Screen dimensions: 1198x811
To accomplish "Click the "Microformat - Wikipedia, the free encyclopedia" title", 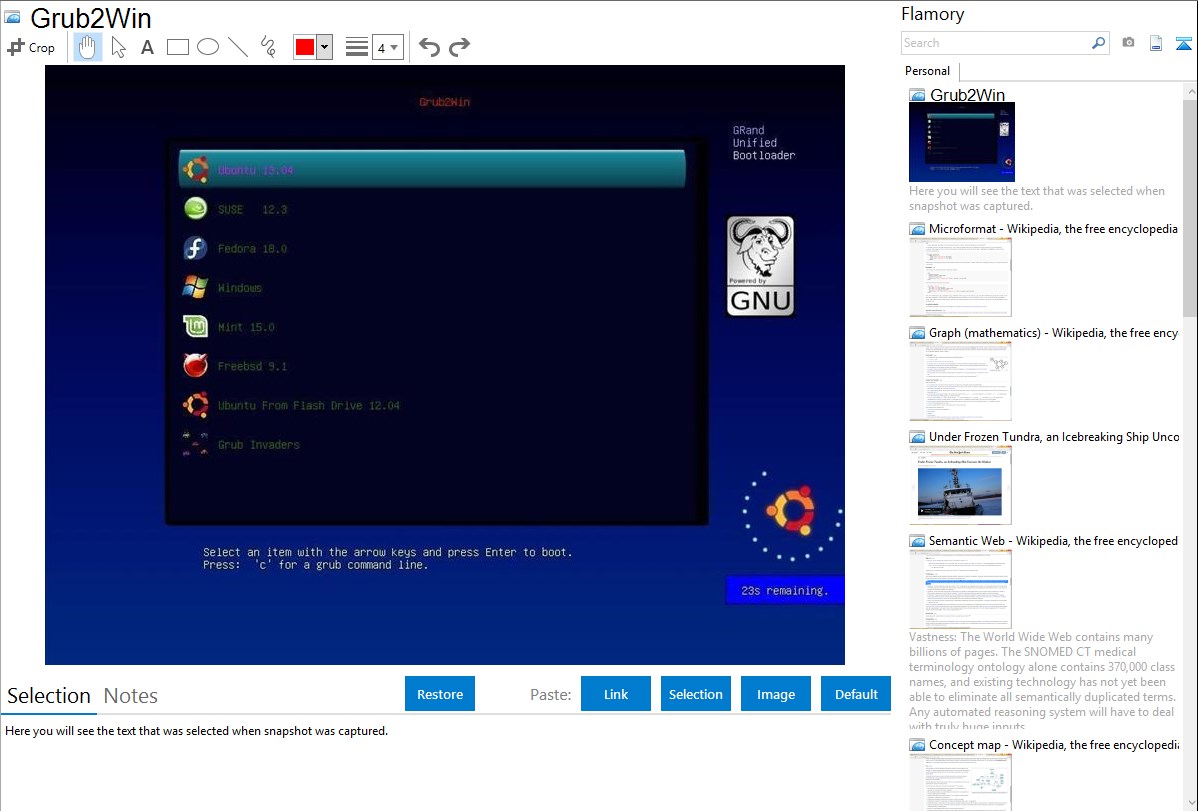I will [x=1053, y=229].
